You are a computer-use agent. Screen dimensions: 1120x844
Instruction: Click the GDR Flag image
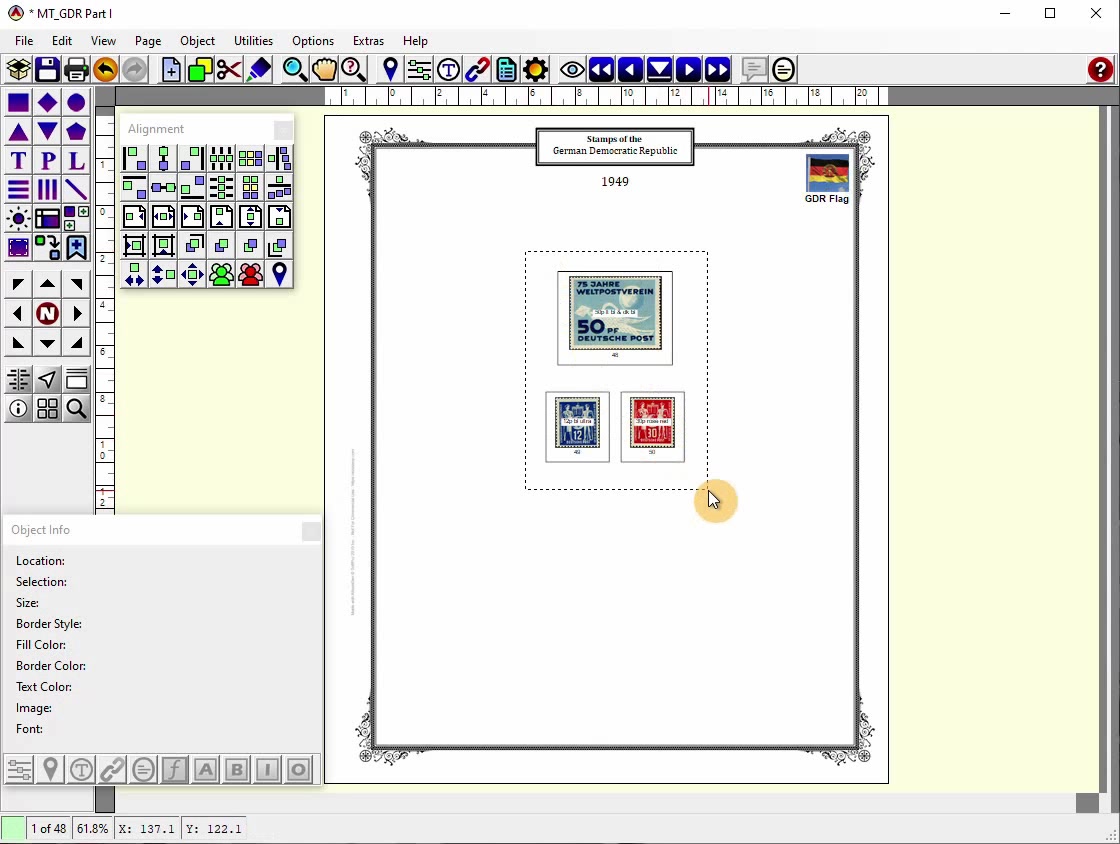coord(827,172)
